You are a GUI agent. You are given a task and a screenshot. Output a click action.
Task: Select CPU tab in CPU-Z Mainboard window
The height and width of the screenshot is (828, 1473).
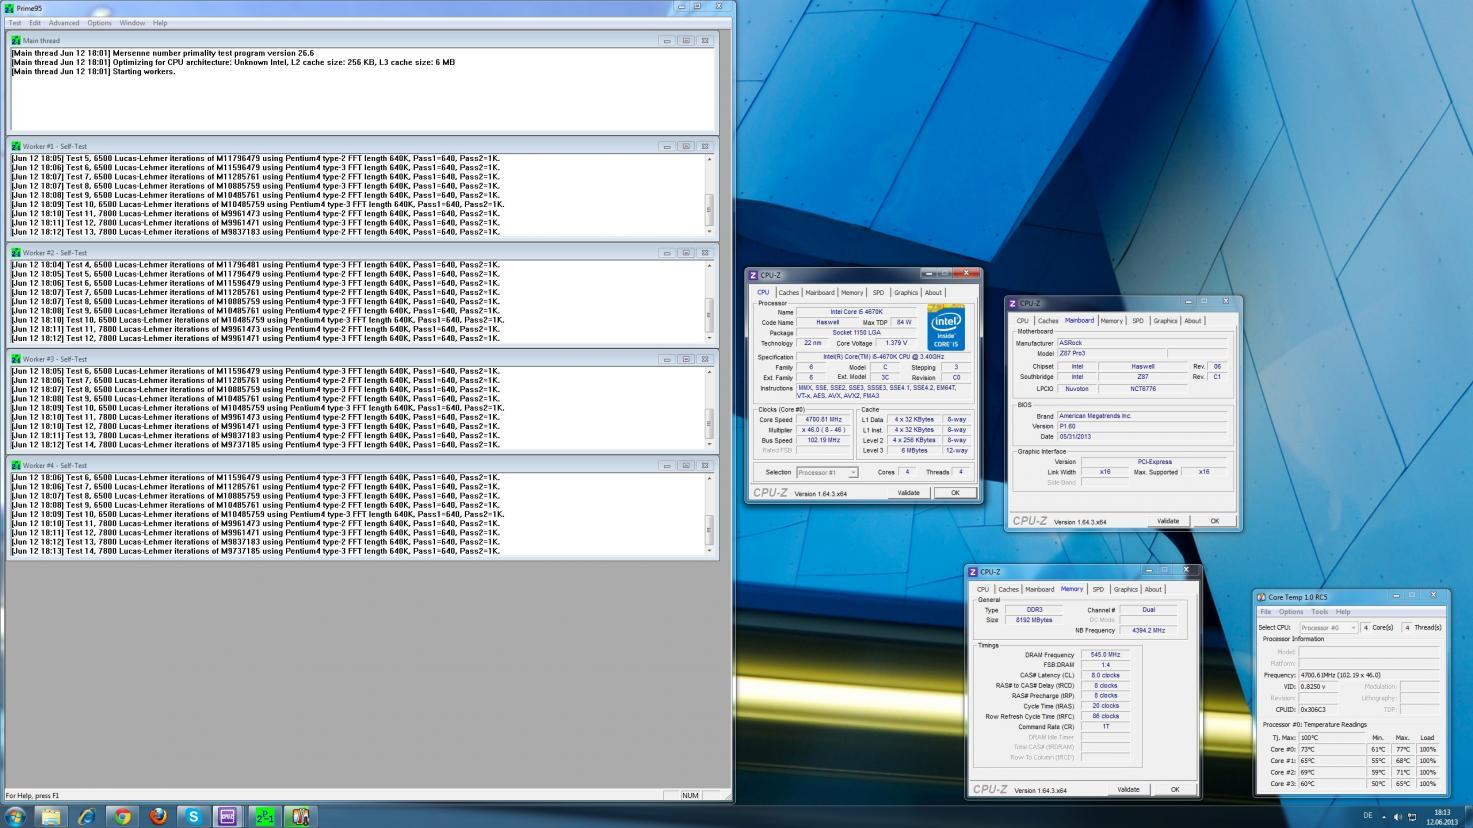1022,321
